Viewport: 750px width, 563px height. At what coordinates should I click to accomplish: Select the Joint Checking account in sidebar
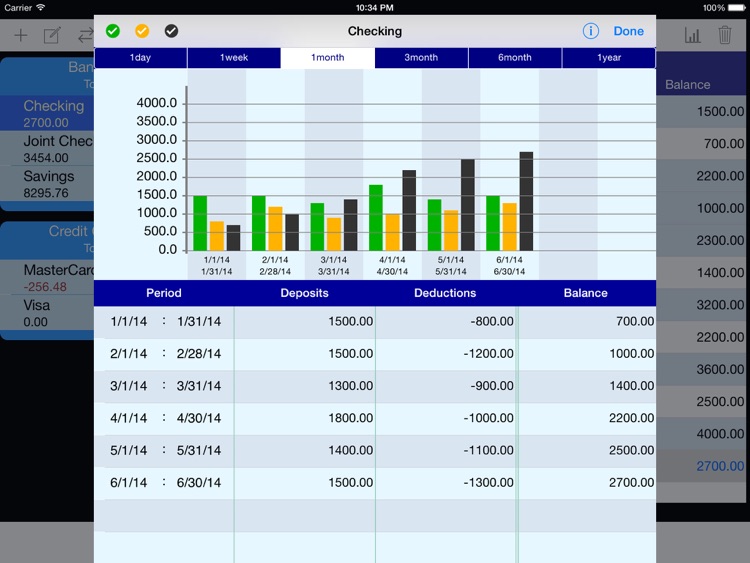tap(47, 149)
